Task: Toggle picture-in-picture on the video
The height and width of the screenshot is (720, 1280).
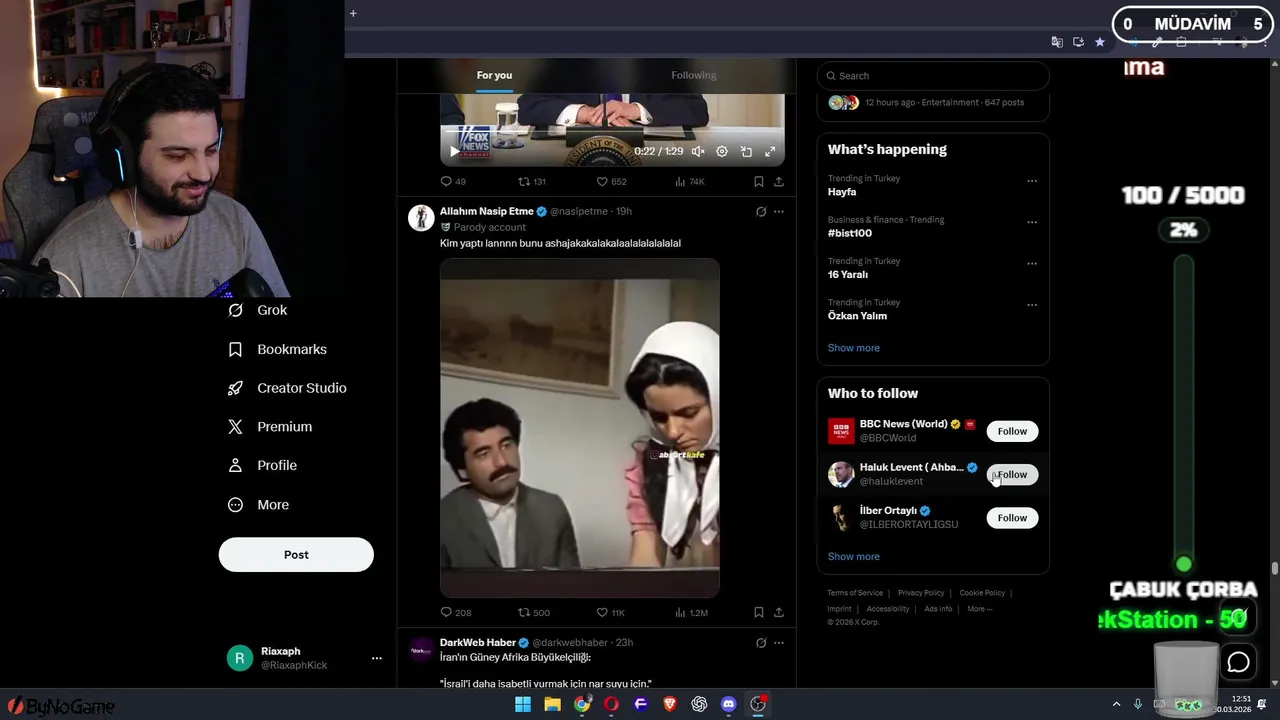Action: pos(746,152)
